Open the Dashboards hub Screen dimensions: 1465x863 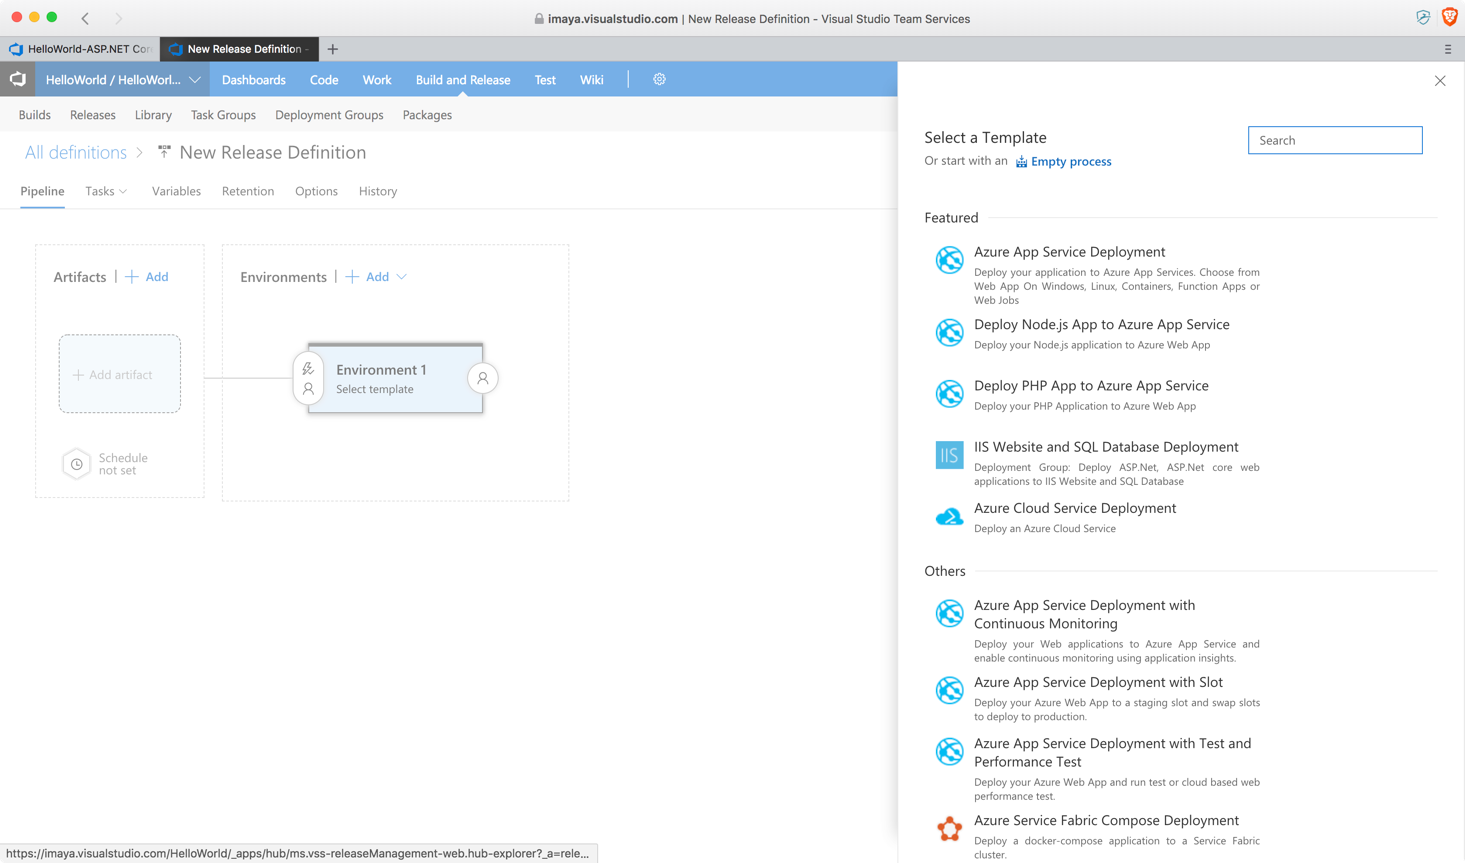coord(254,80)
